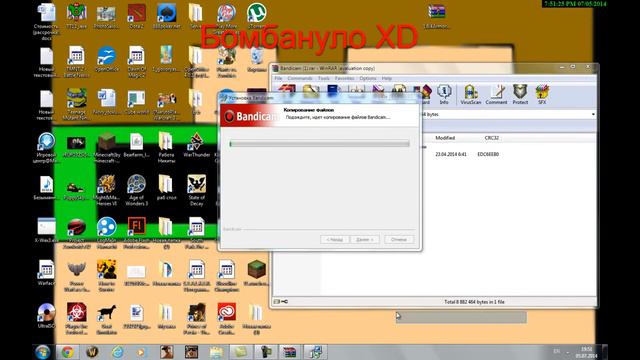Click the SFX icon in WinRAR toolbar

[x=542, y=95]
